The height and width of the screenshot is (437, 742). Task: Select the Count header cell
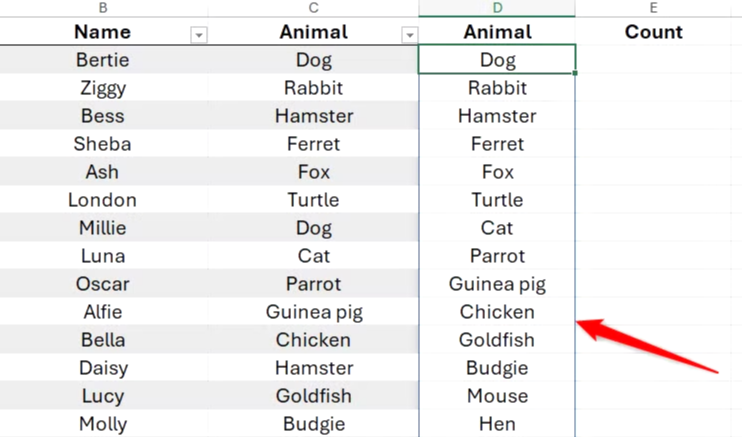point(653,32)
